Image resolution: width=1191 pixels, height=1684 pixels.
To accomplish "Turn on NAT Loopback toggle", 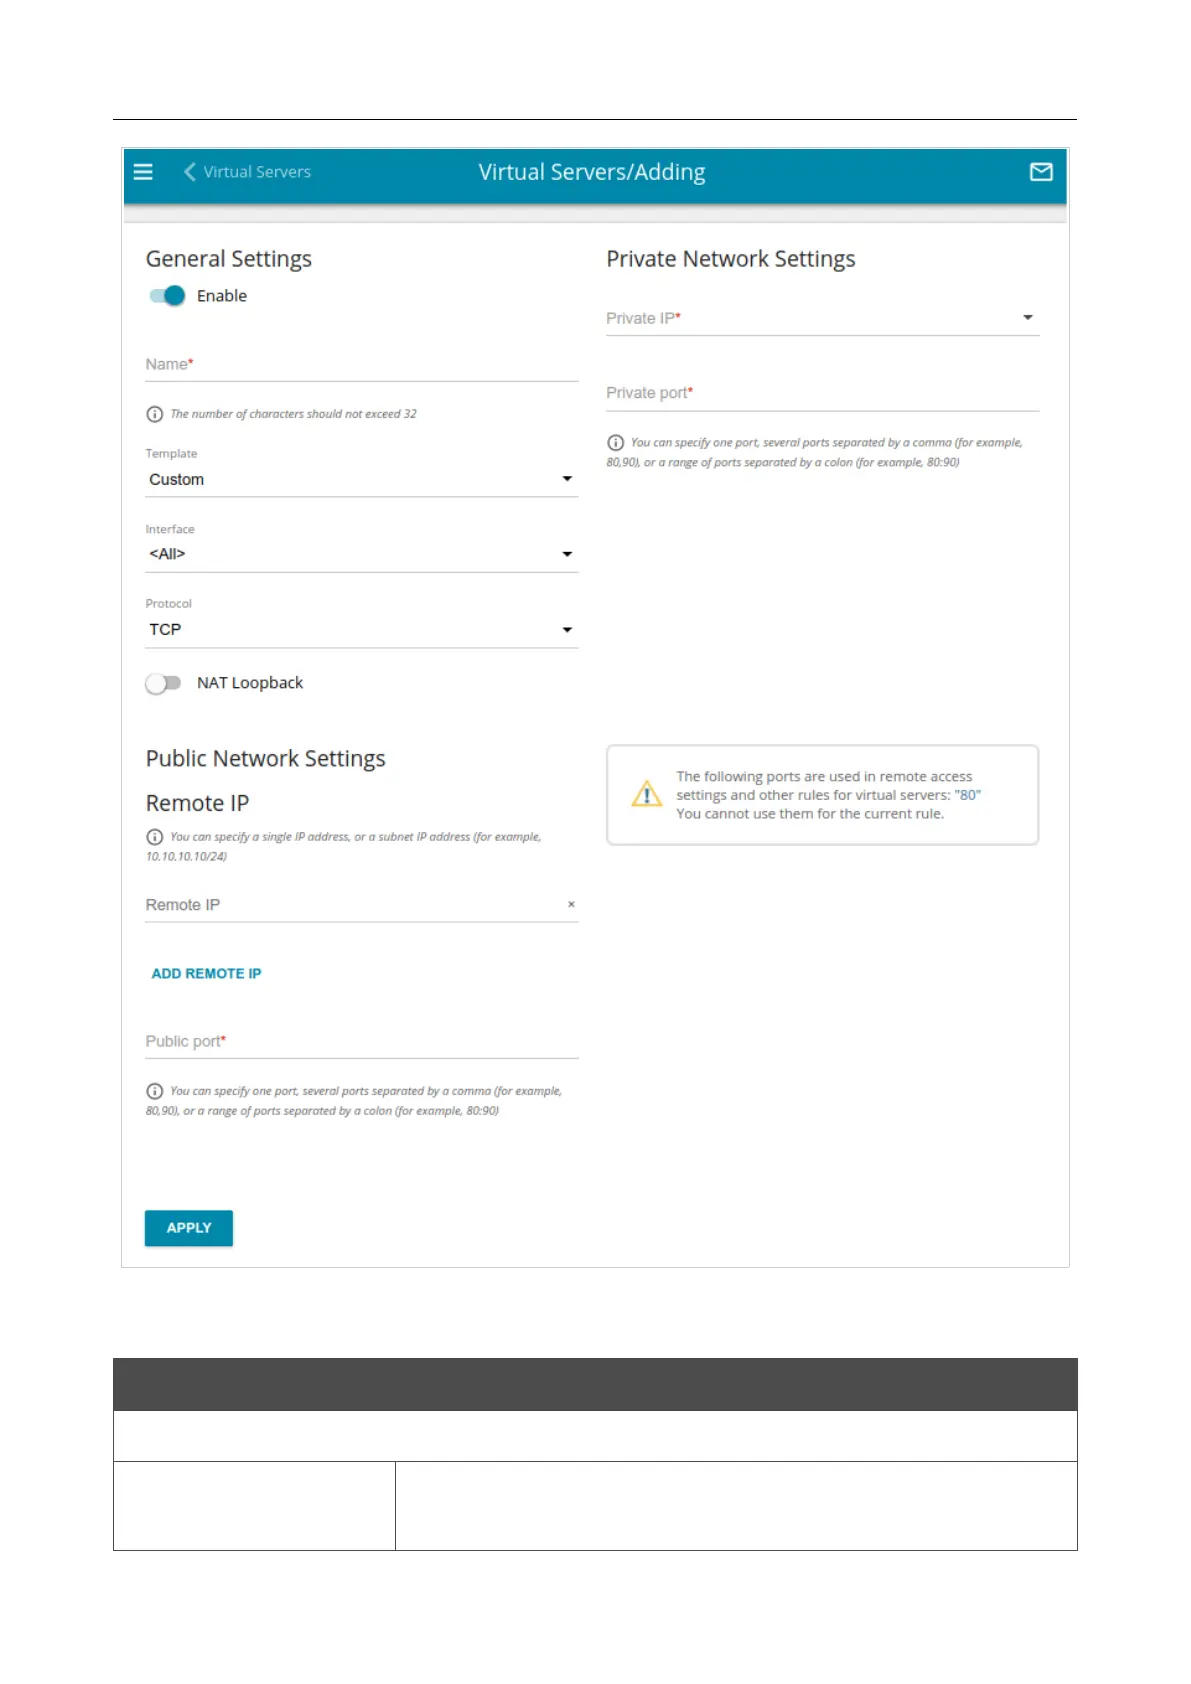I will click(164, 683).
